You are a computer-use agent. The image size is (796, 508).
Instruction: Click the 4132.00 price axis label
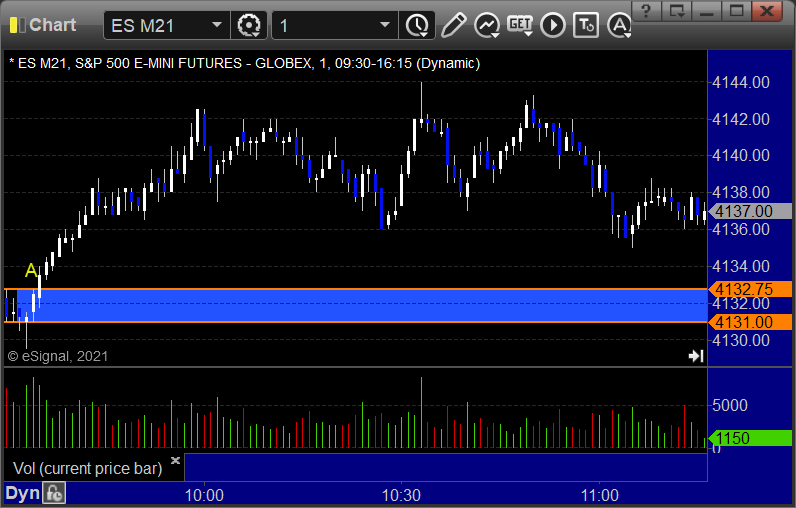point(741,304)
